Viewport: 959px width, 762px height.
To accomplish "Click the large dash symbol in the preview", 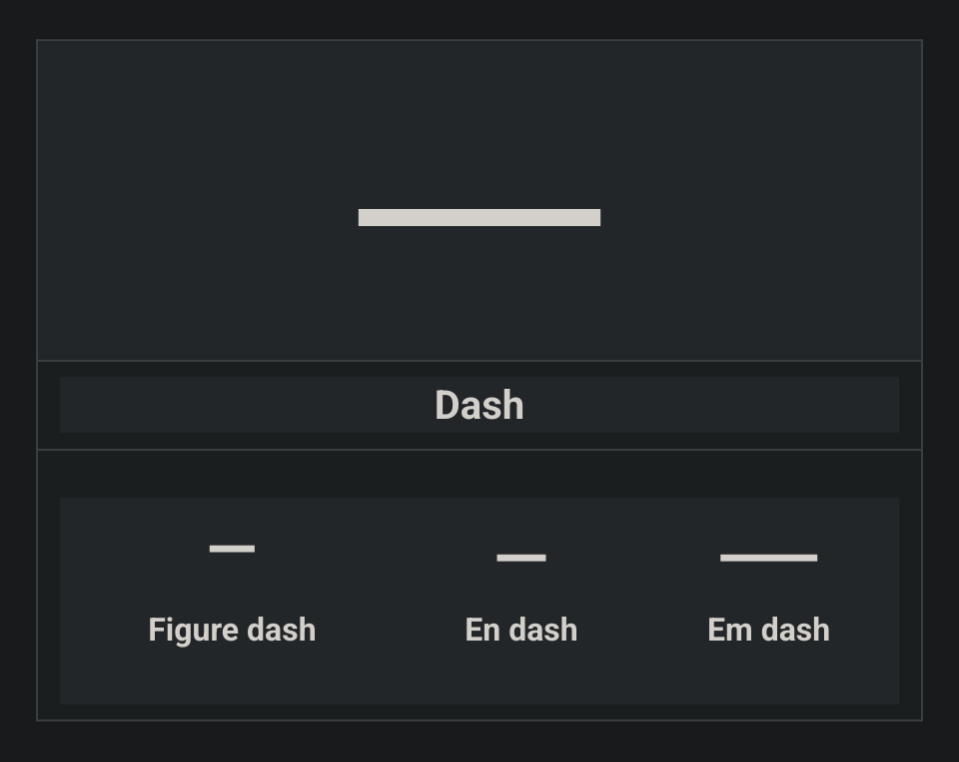I will click(479, 217).
